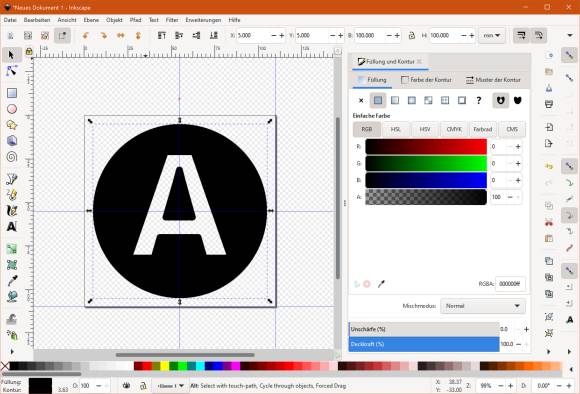This screenshot has height=394, width=580.
Task: Select linear gradient fill type
Action: pos(395,100)
